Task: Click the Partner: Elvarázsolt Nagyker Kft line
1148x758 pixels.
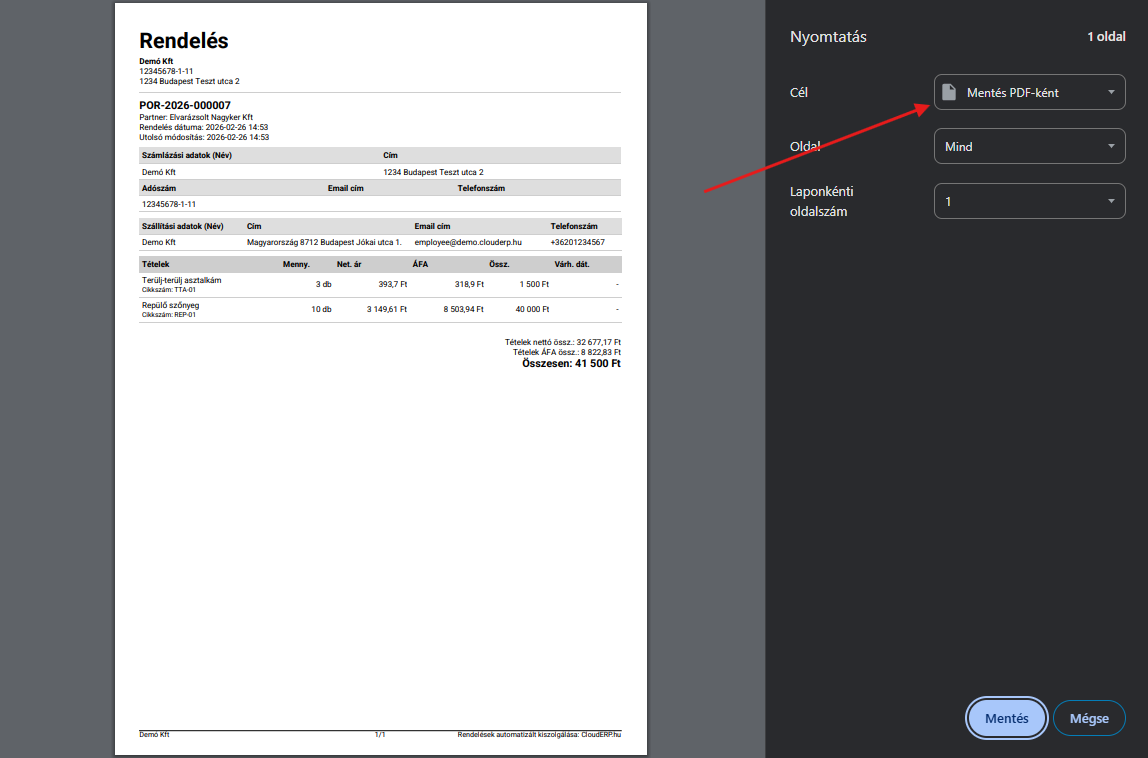Action: click(x=196, y=117)
